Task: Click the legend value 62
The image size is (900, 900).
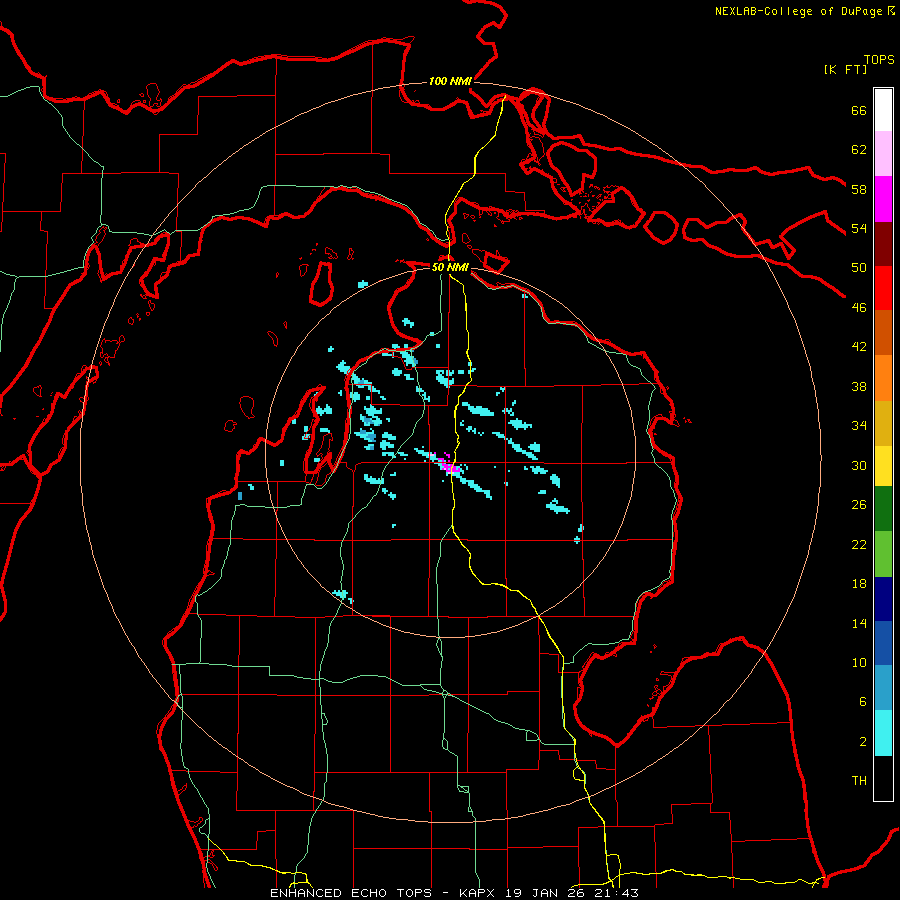Action: 859,150
